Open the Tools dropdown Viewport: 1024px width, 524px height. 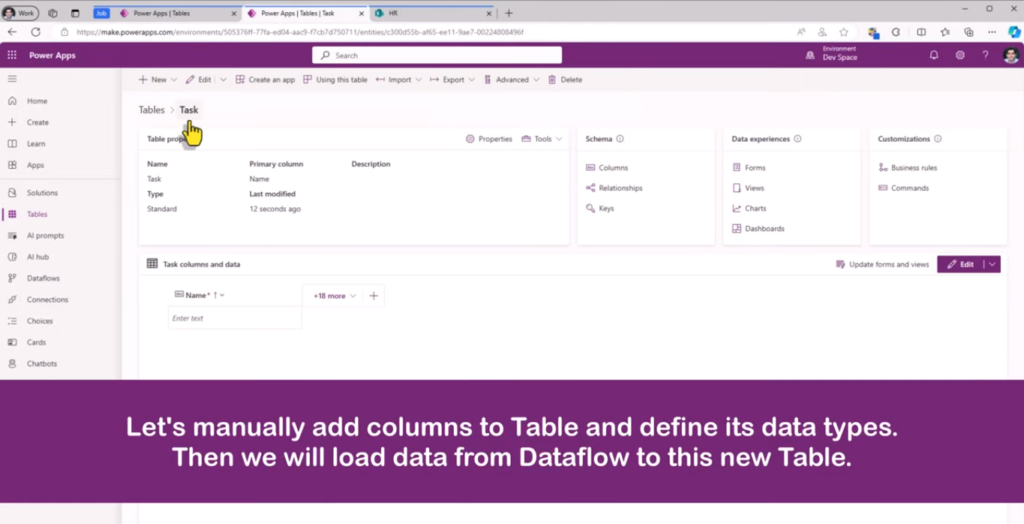tap(542, 139)
